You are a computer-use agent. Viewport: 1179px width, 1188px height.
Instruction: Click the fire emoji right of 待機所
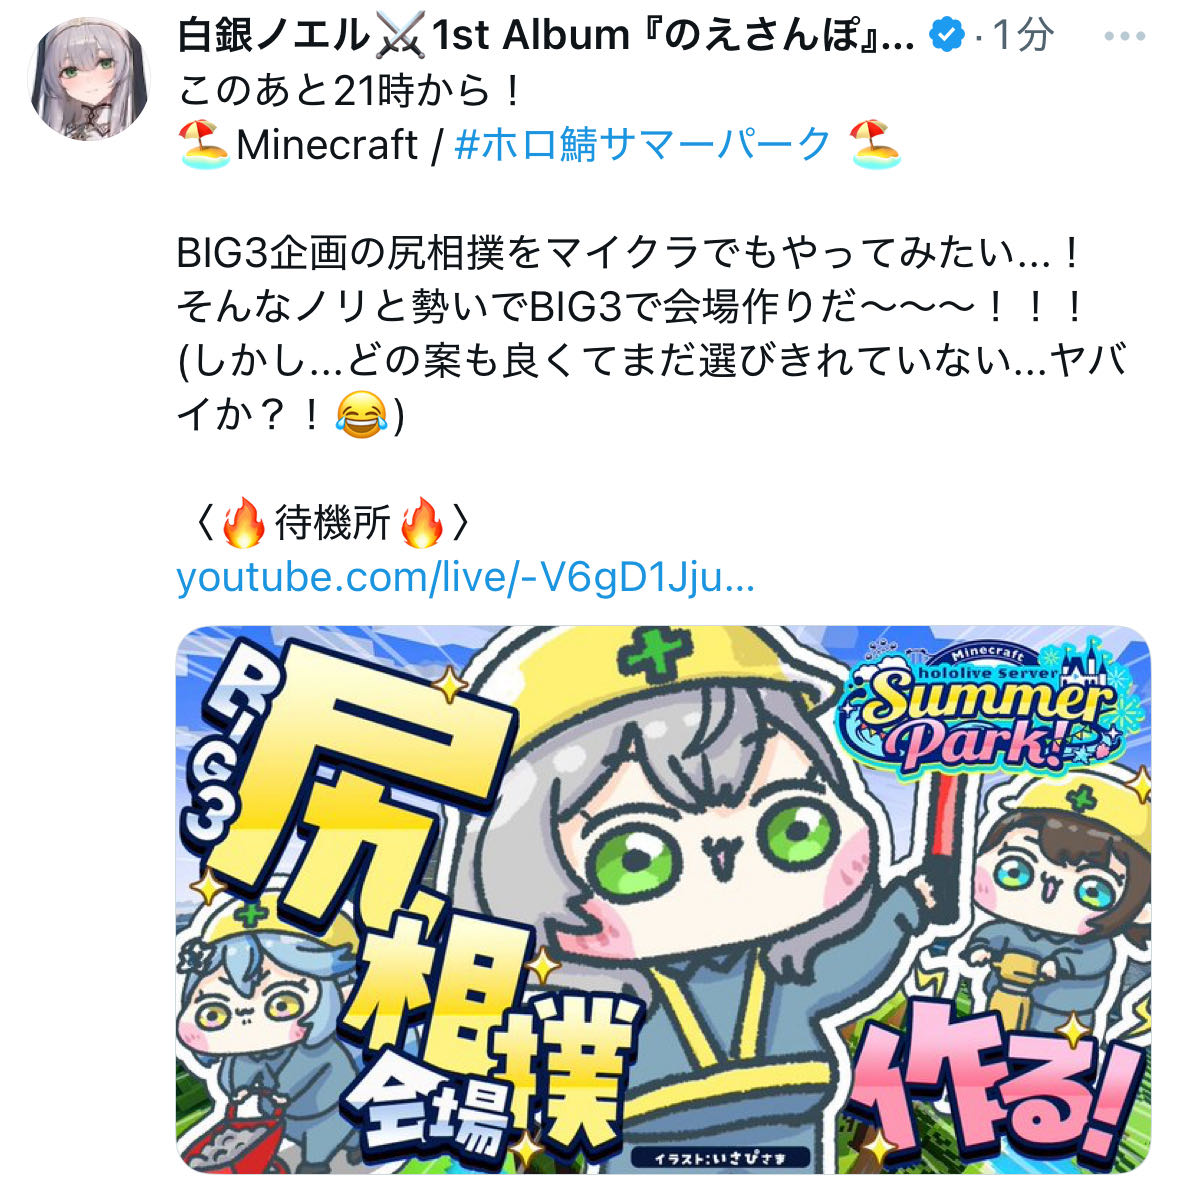422,523
